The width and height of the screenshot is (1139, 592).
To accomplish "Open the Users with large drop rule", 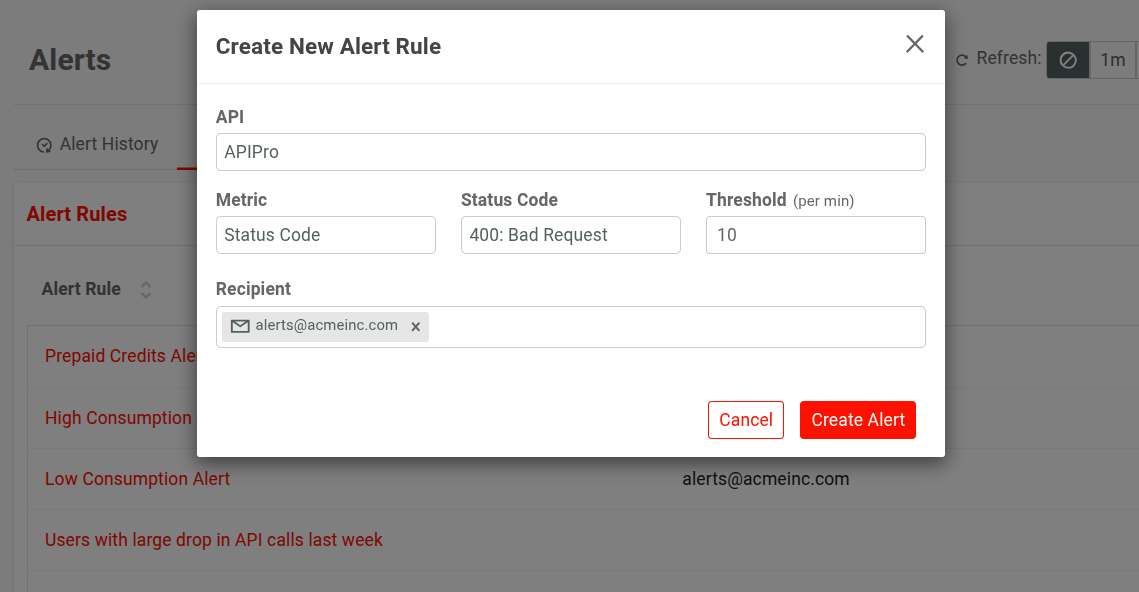I will click(213, 539).
